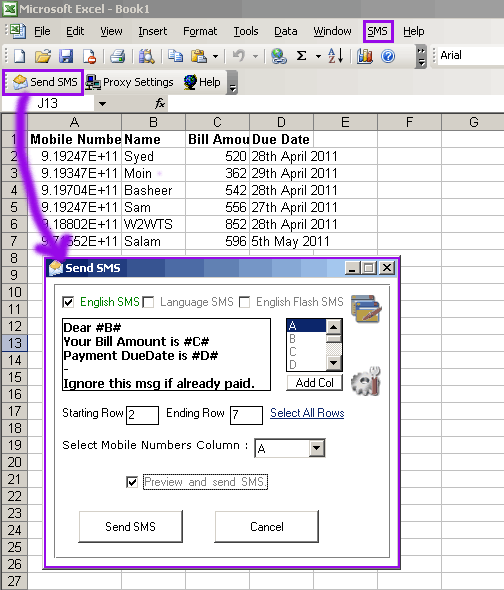Click the Permission document icon

89,56
